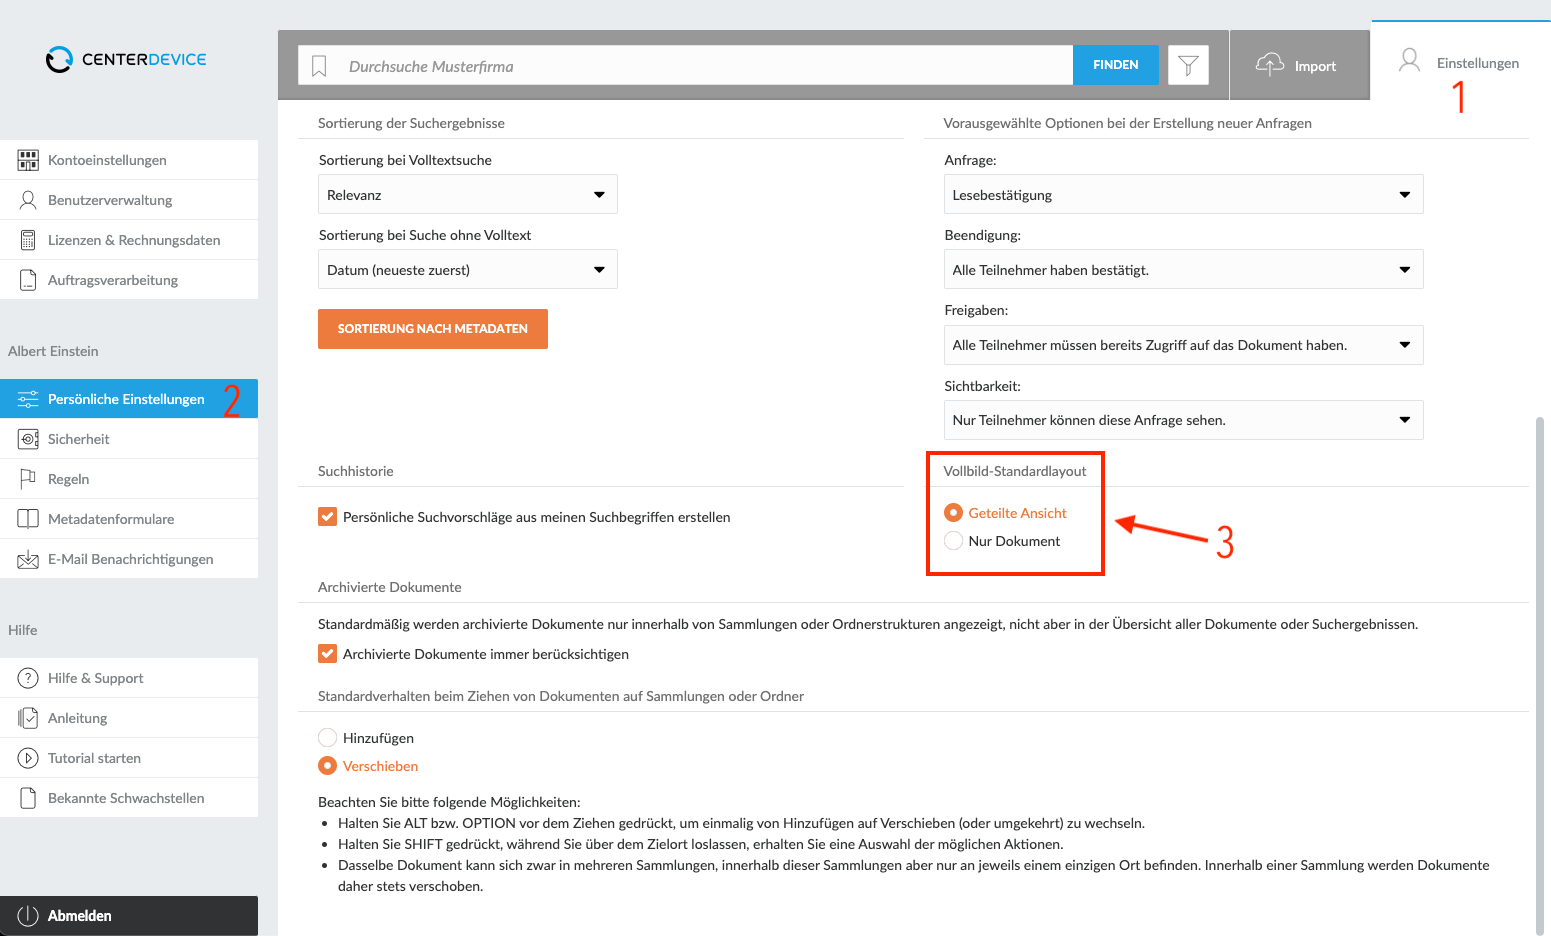
Task: Open the search filter funnel icon
Action: pyautogui.click(x=1188, y=65)
